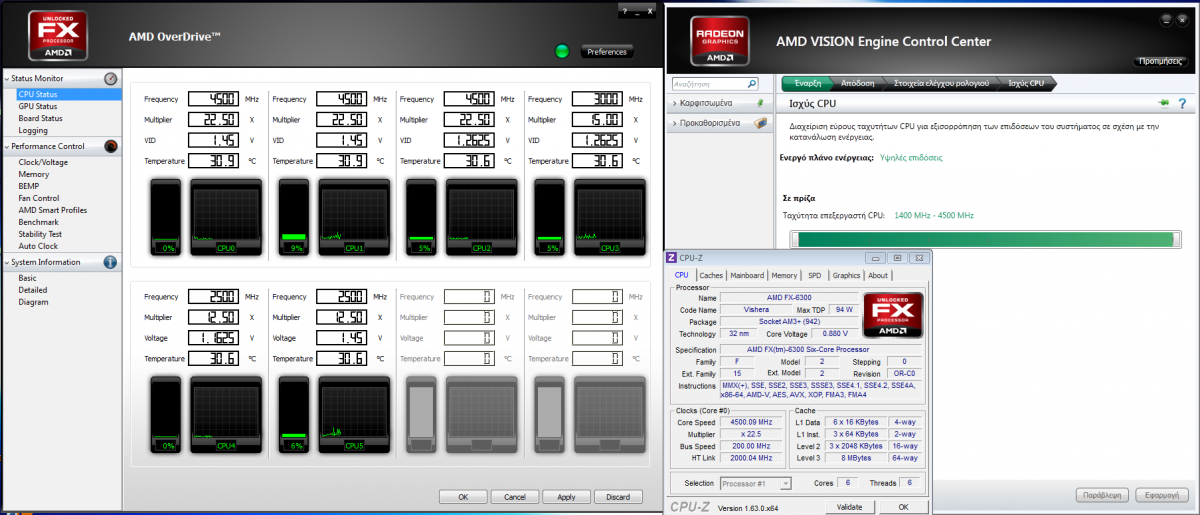Open Auto Clock page
This screenshot has height=515, width=1200.
point(38,246)
